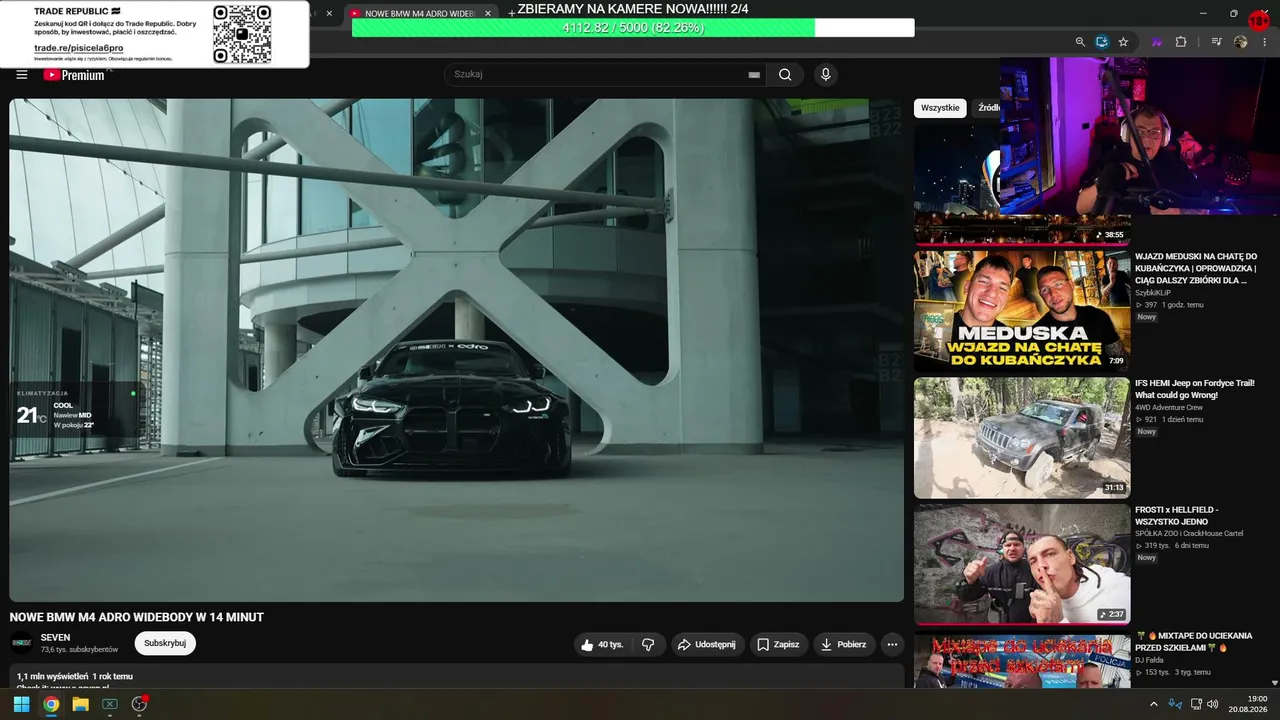Open Chrome's three-dot menu
Image resolution: width=1280 pixels, height=720 pixels.
coord(1264,42)
